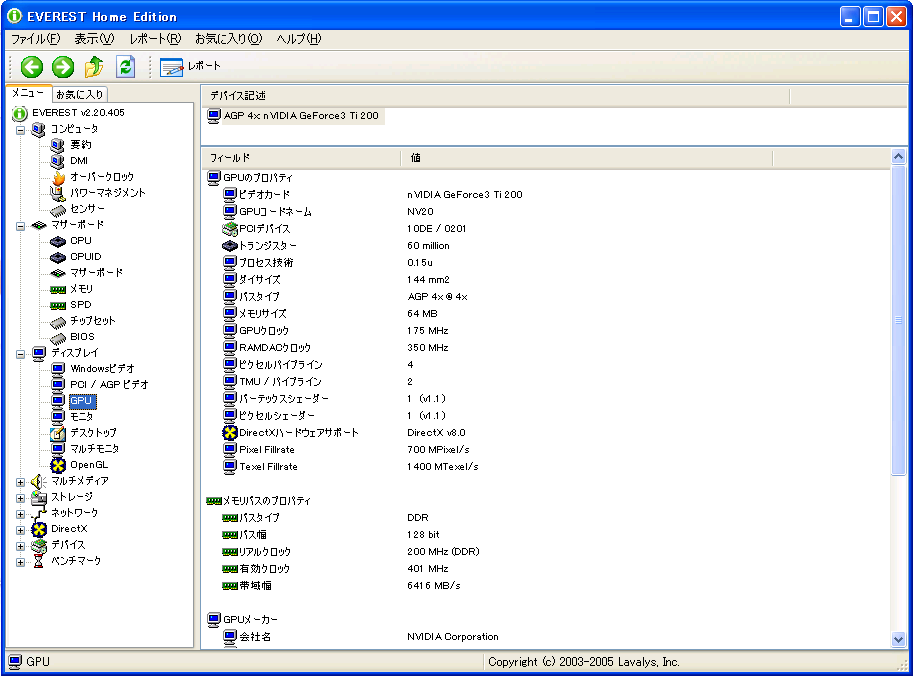The width and height of the screenshot is (913, 676).
Task: Open the お気に入り(O) menu
Action: pyautogui.click(x=228, y=39)
